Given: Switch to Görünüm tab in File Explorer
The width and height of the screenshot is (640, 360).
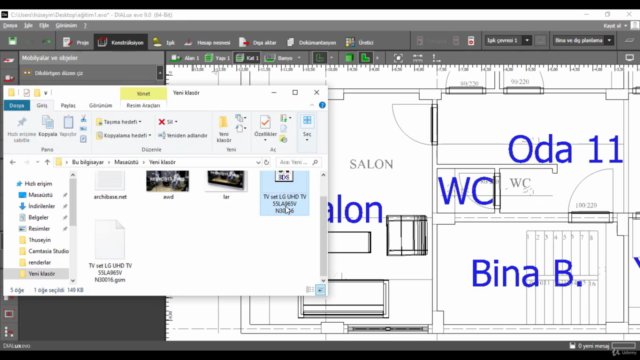Looking at the screenshot, I should point(100,105).
